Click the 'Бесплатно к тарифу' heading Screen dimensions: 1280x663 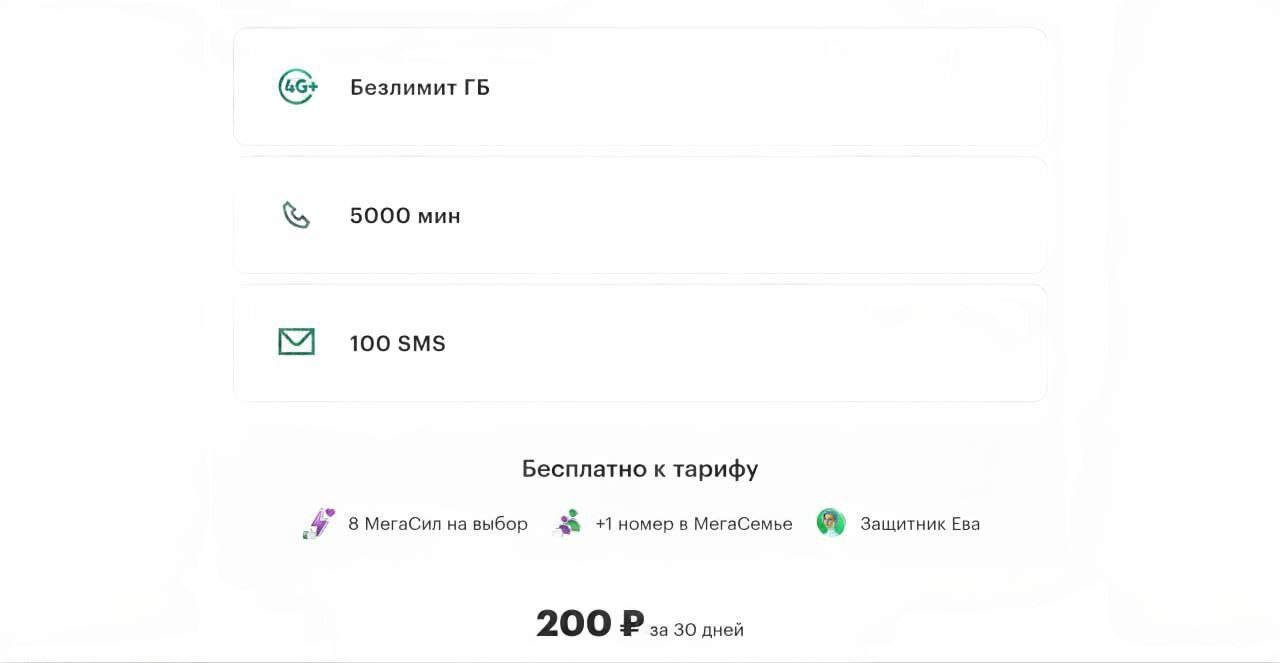[x=640, y=468]
